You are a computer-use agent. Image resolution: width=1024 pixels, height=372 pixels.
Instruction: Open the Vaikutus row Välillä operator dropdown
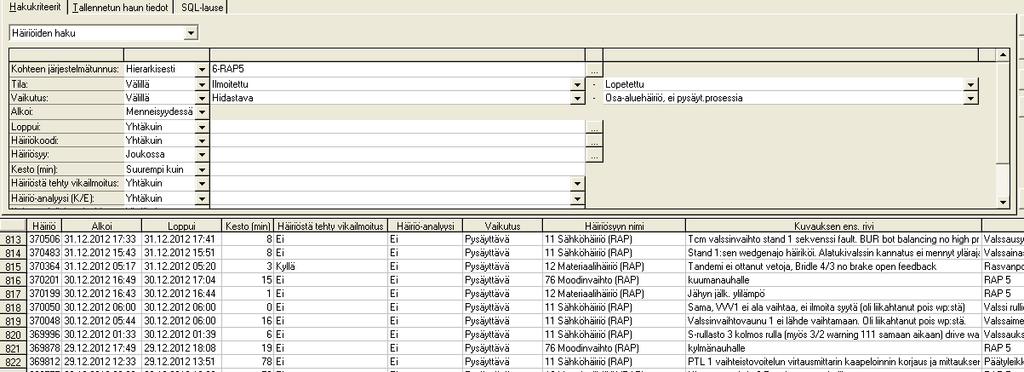[x=201, y=98]
